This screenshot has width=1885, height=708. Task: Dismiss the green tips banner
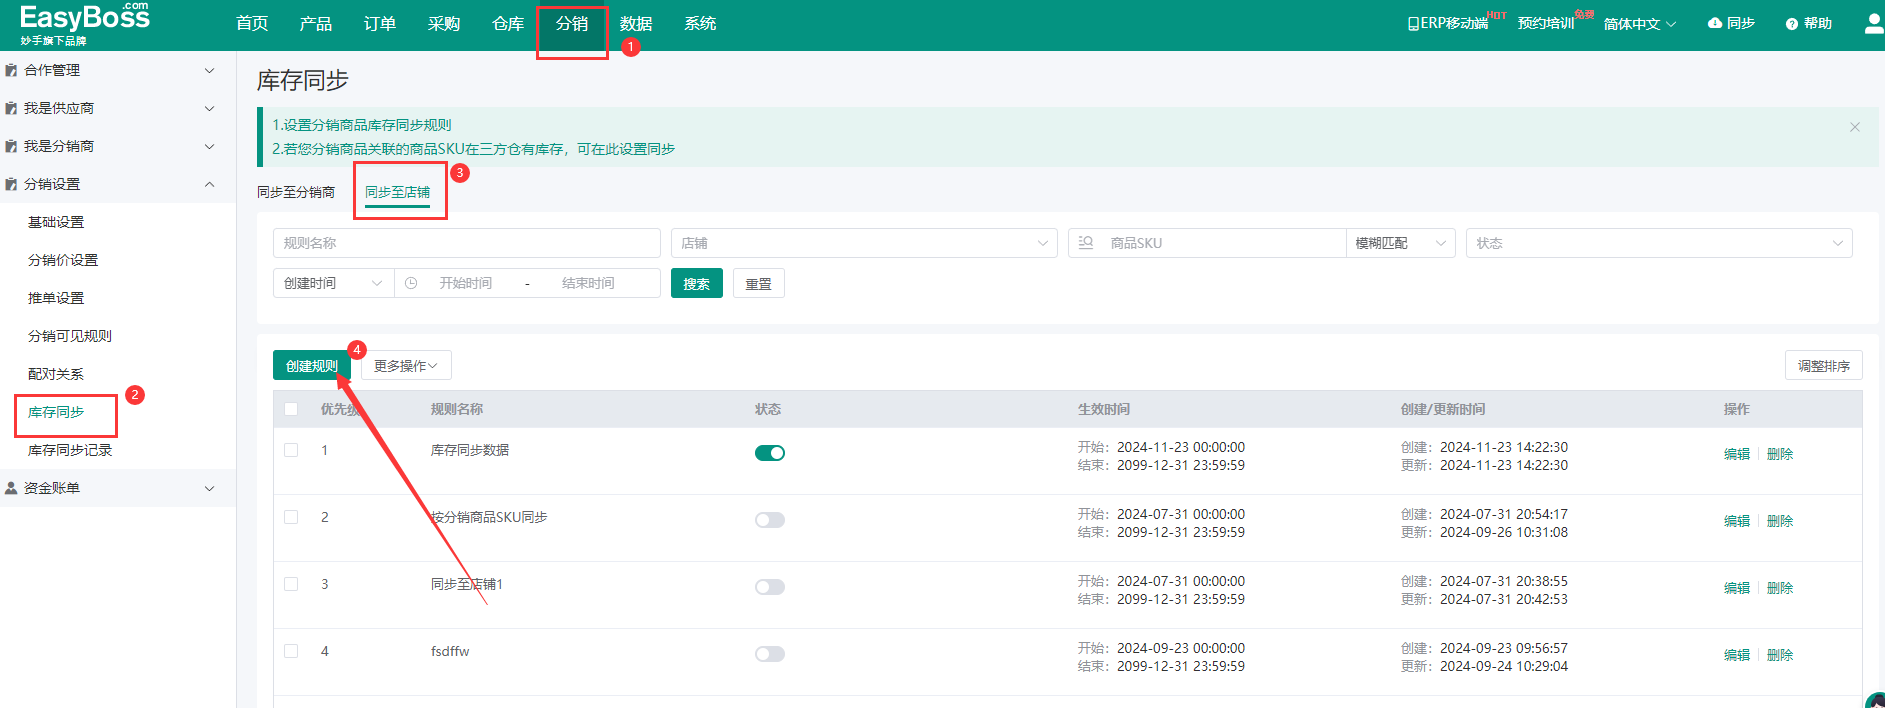click(1855, 127)
